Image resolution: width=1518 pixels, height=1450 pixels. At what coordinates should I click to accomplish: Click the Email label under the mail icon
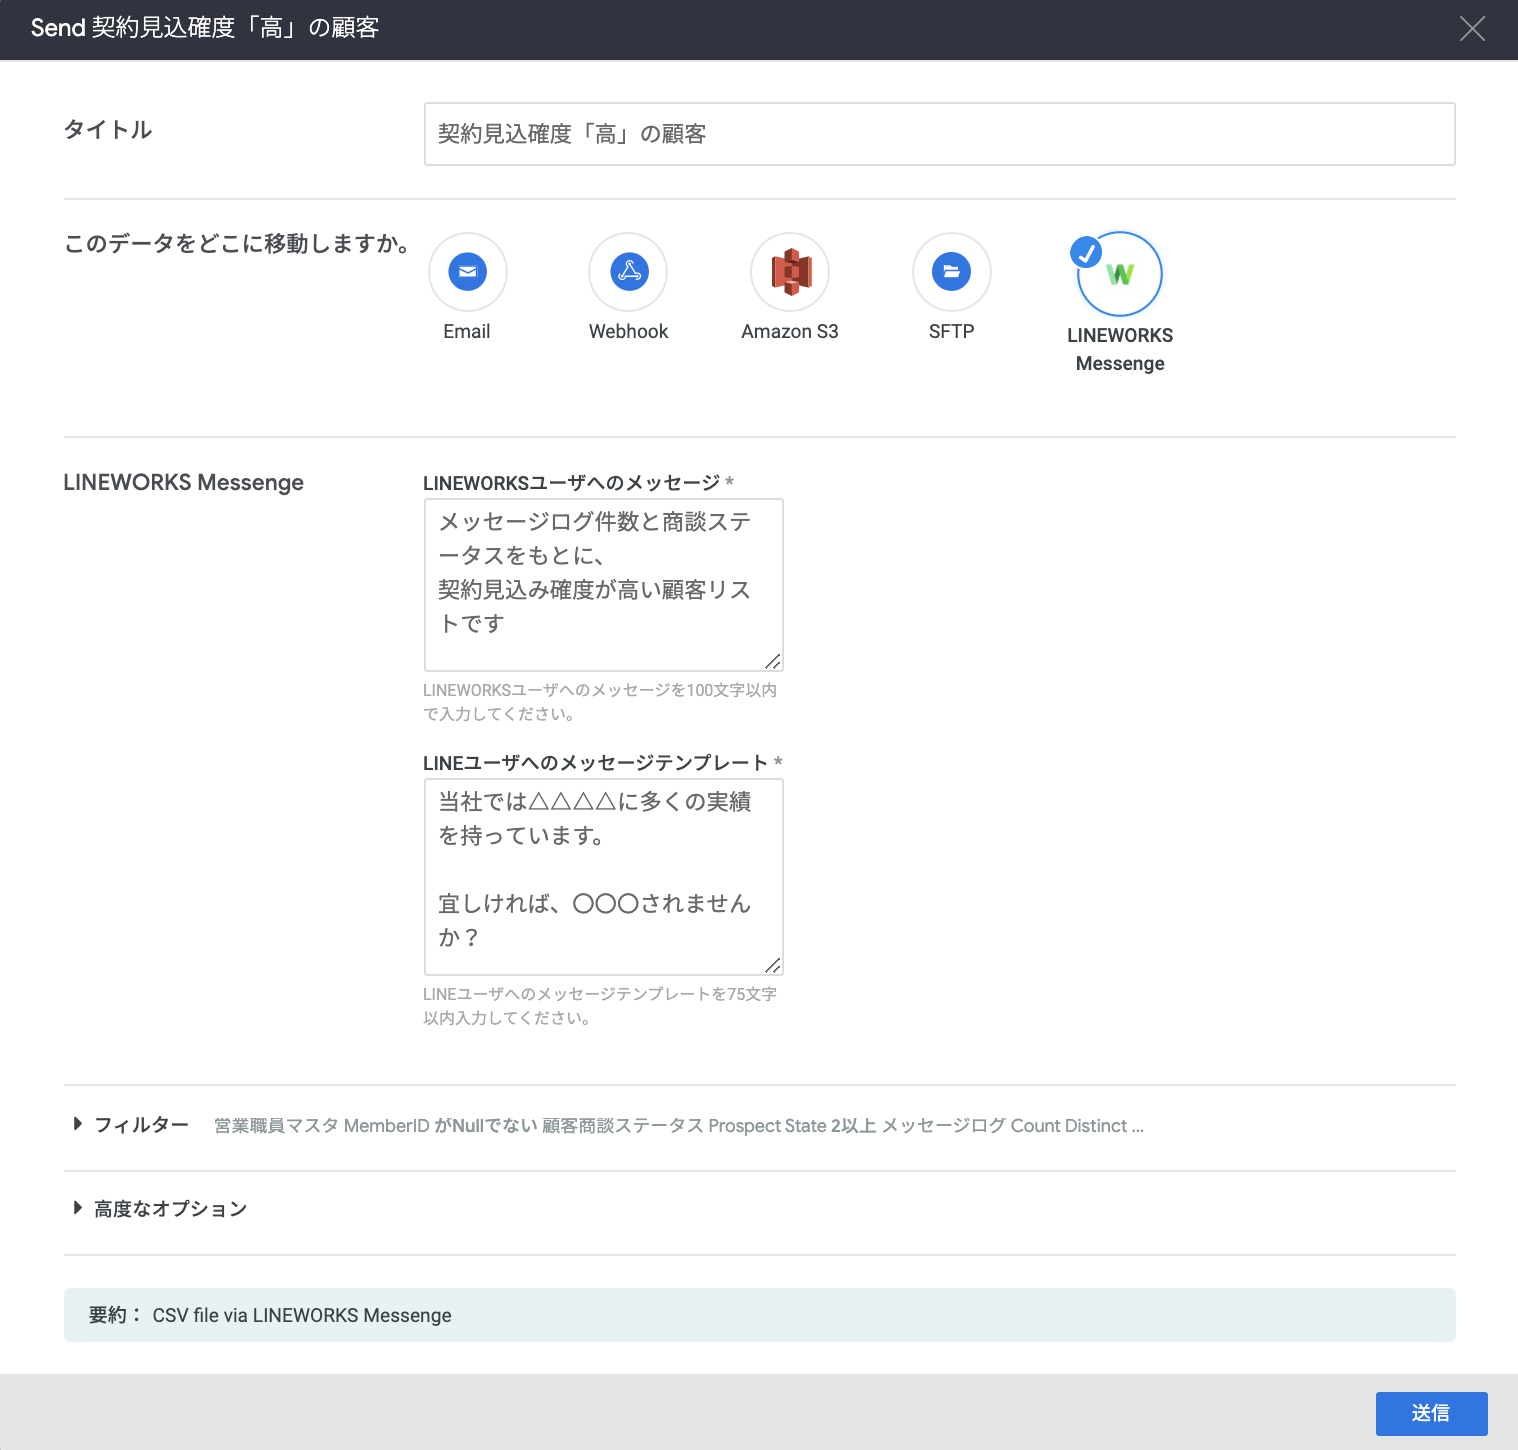pyautogui.click(x=467, y=331)
